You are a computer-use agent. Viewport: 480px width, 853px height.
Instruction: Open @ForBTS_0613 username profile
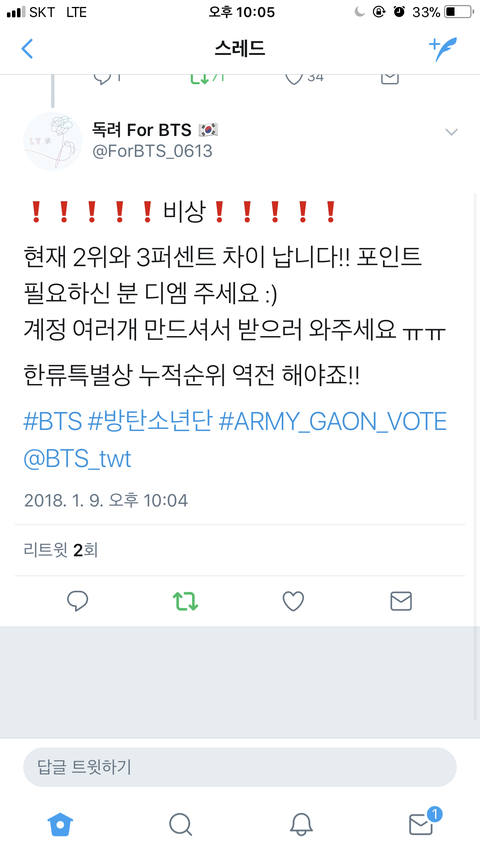[152, 151]
